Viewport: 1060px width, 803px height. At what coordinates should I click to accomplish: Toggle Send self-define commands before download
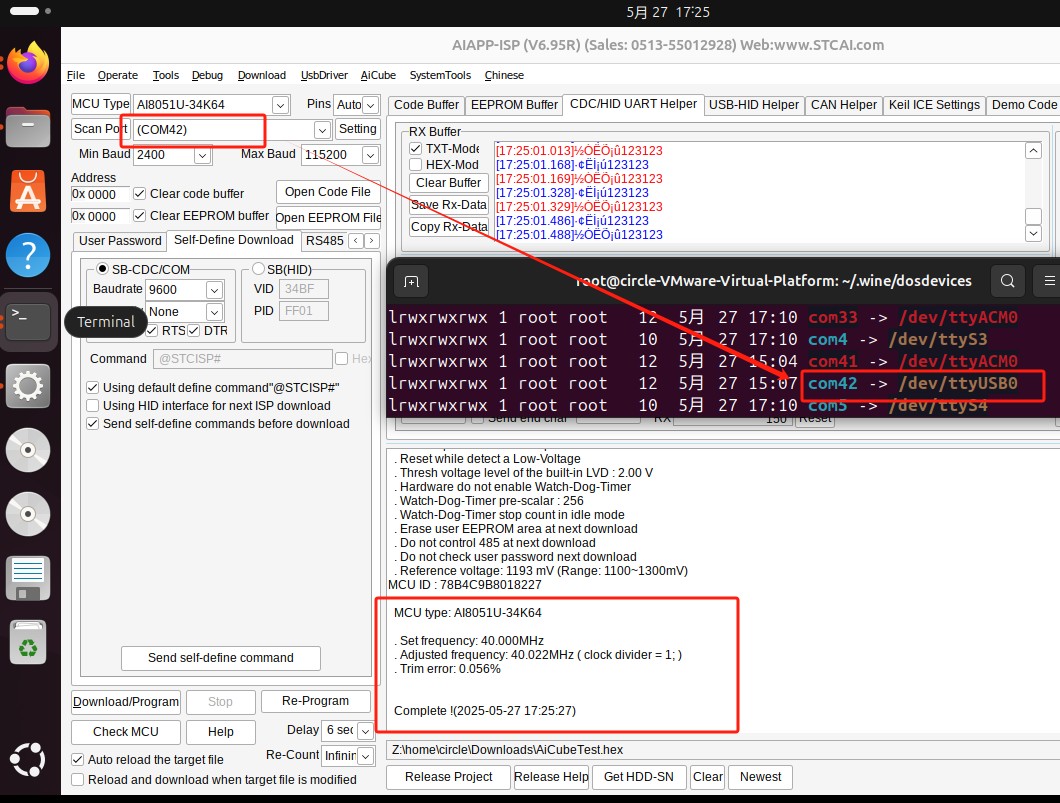click(93, 424)
